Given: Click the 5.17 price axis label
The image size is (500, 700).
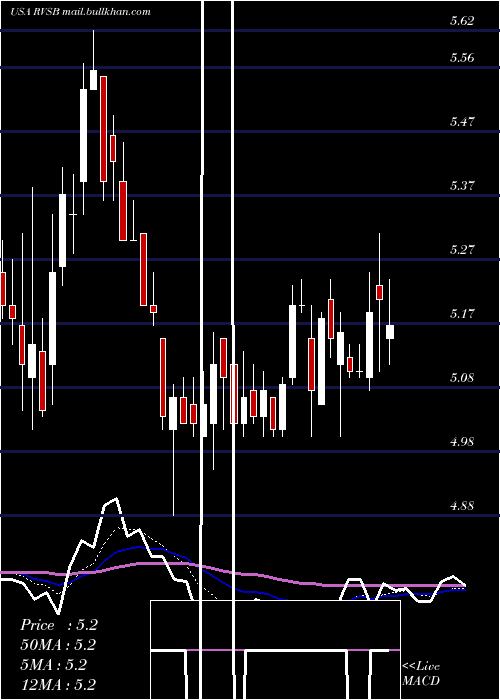Looking at the screenshot, I should [x=462, y=314].
